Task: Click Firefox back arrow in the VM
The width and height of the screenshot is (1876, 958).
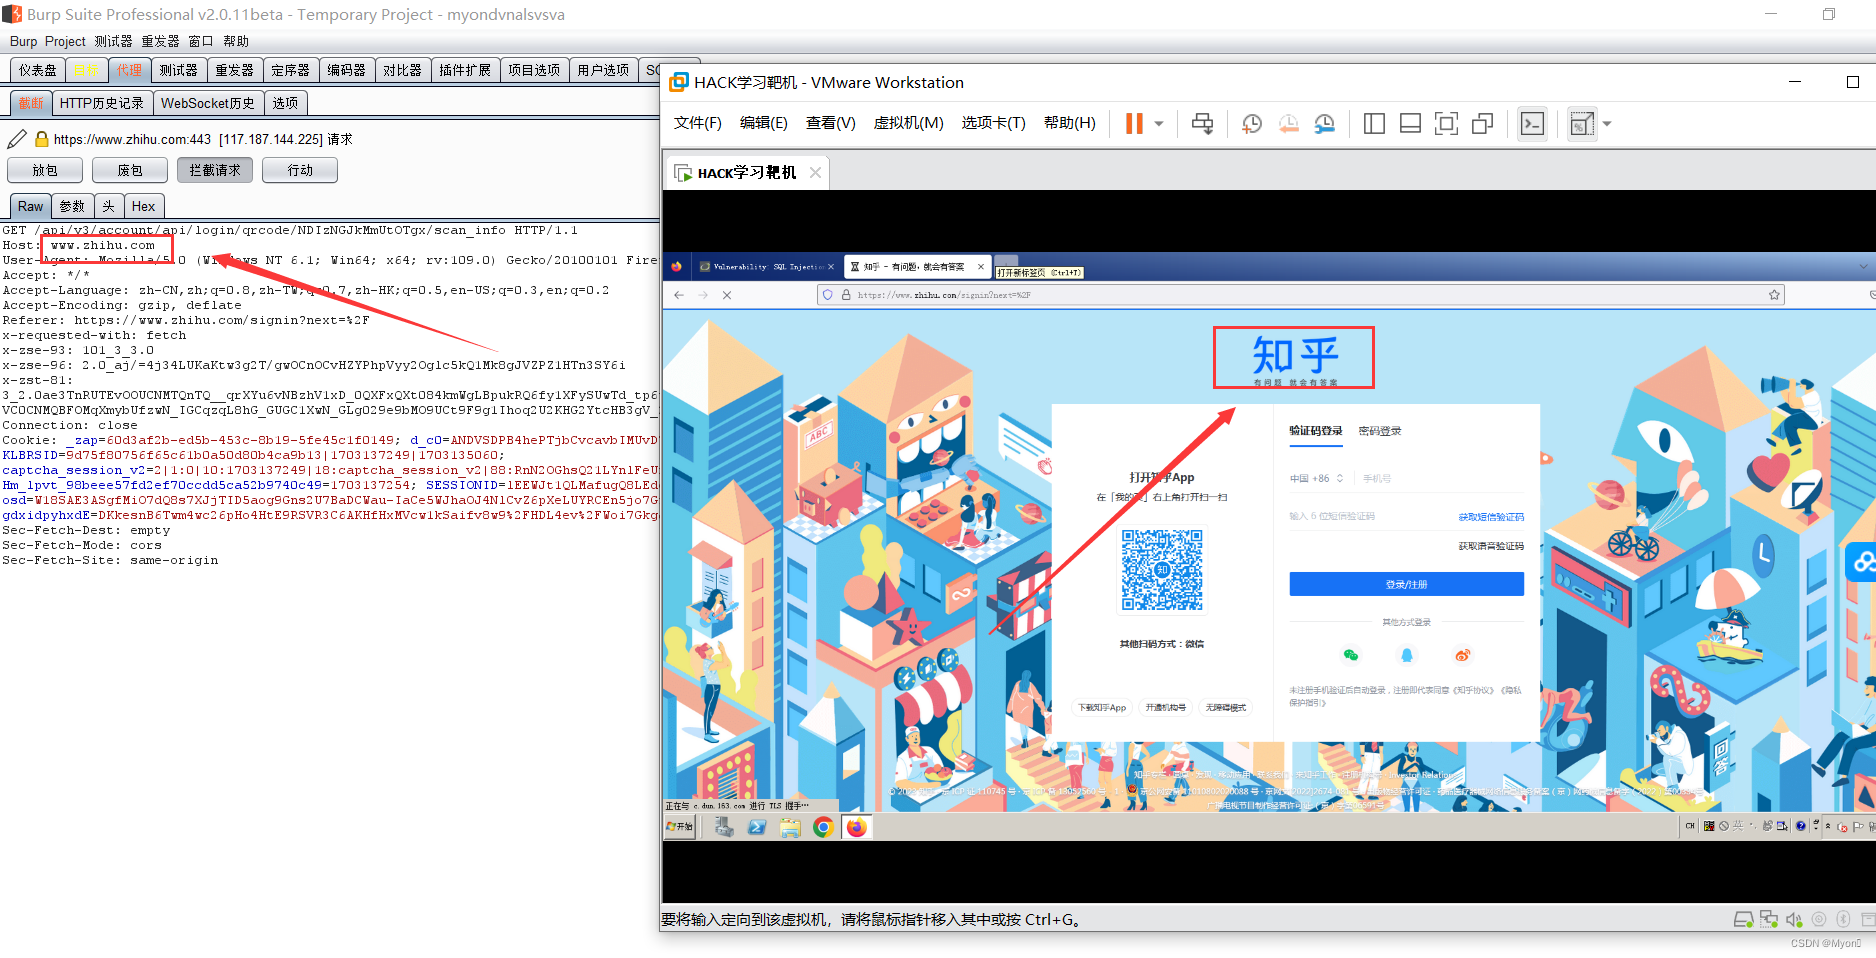Action: (679, 295)
